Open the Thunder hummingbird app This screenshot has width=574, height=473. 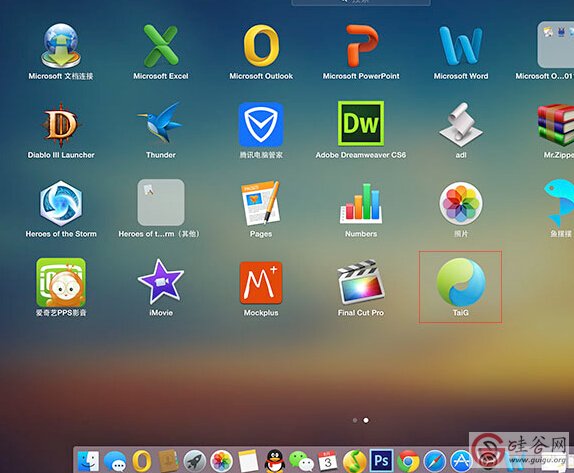tap(161, 123)
